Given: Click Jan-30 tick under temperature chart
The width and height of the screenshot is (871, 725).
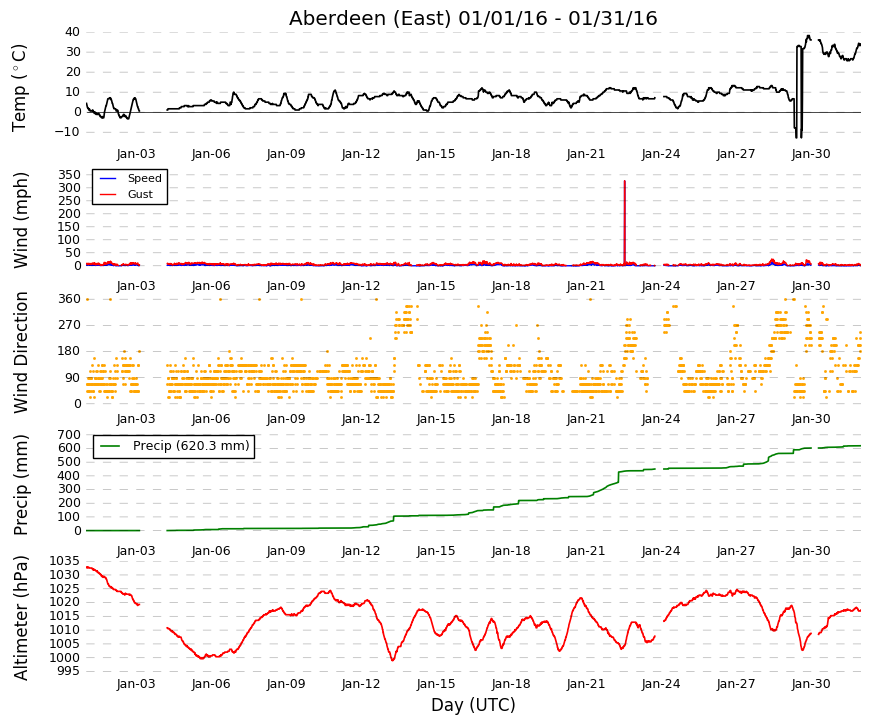Looking at the screenshot, I should [811, 154].
